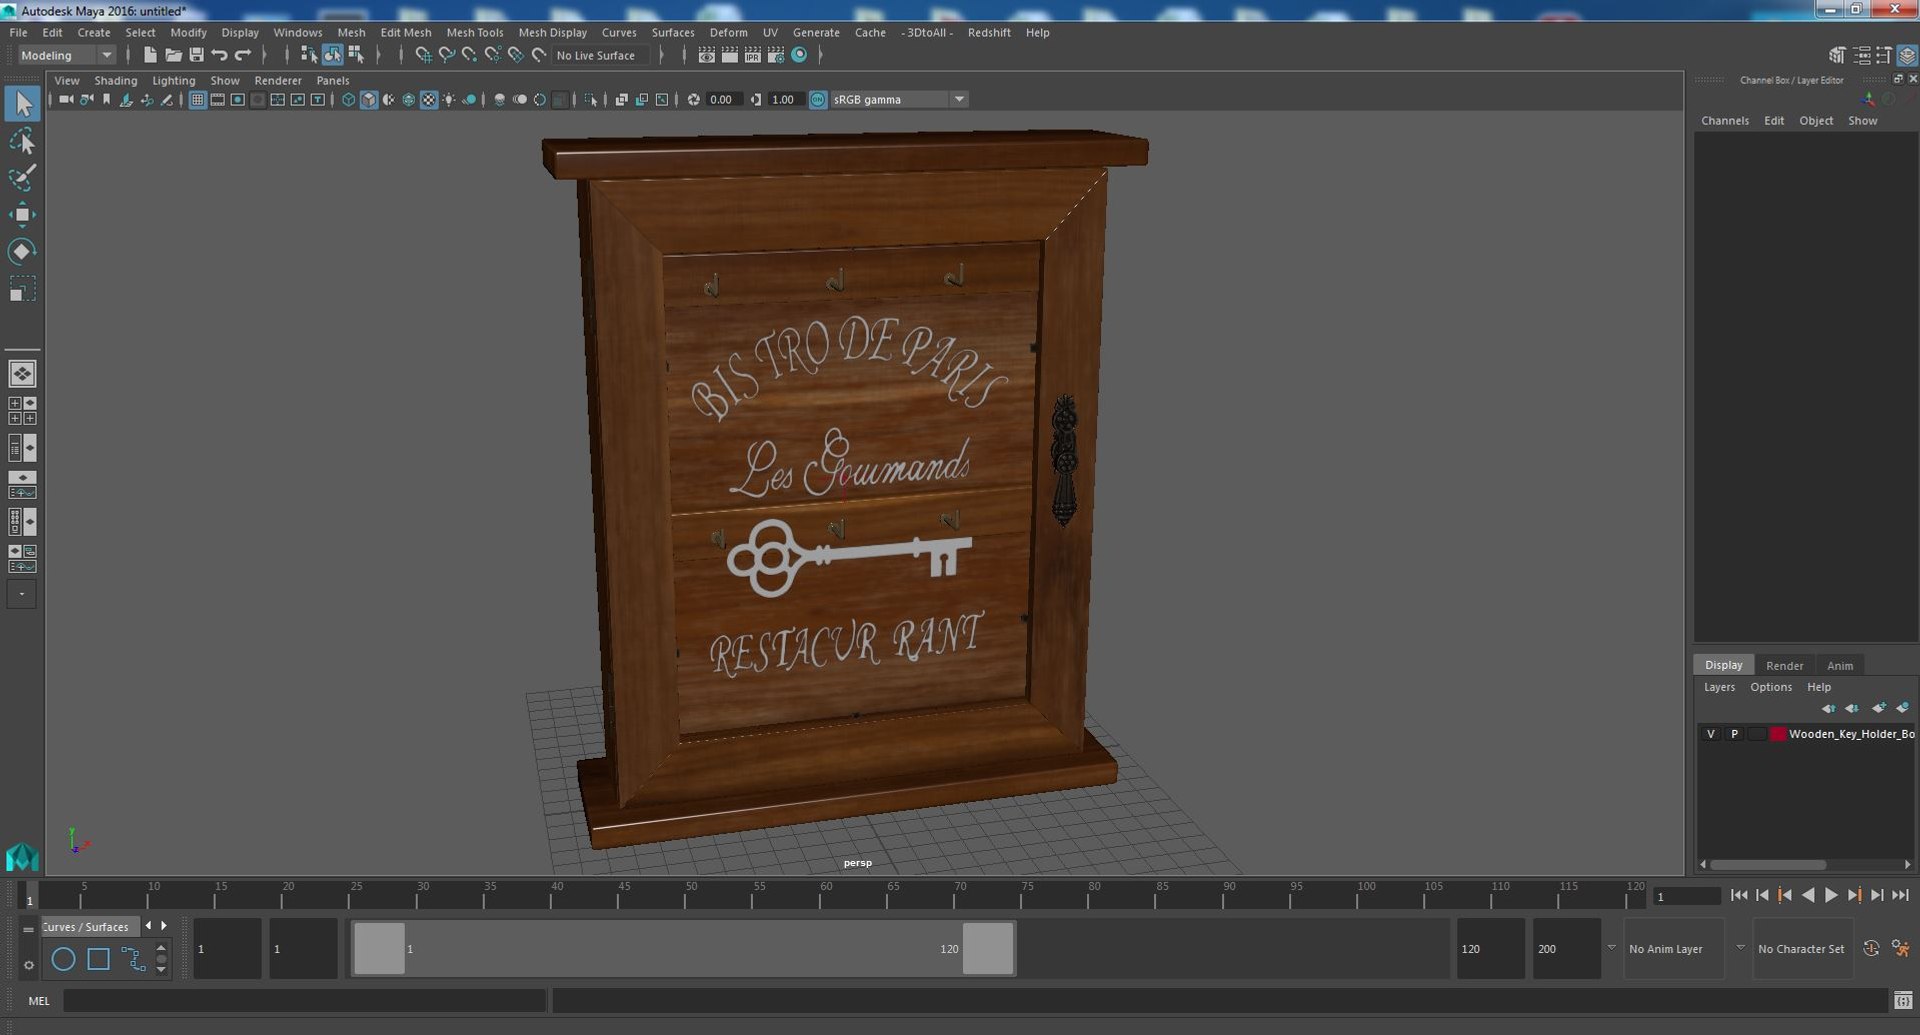Open the Layers menu in Layer Editor

pos(1719,687)
